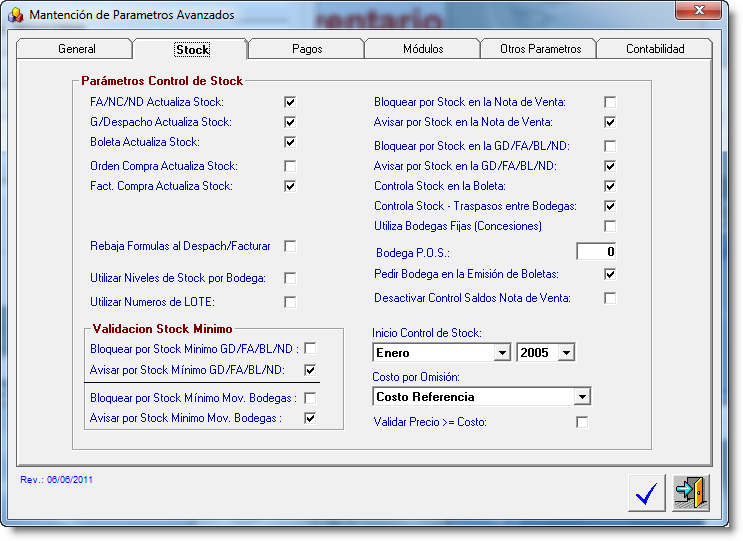Click the Bodega P.O.S. label
This screenshot has height=541, width=743.
point(413,253)
